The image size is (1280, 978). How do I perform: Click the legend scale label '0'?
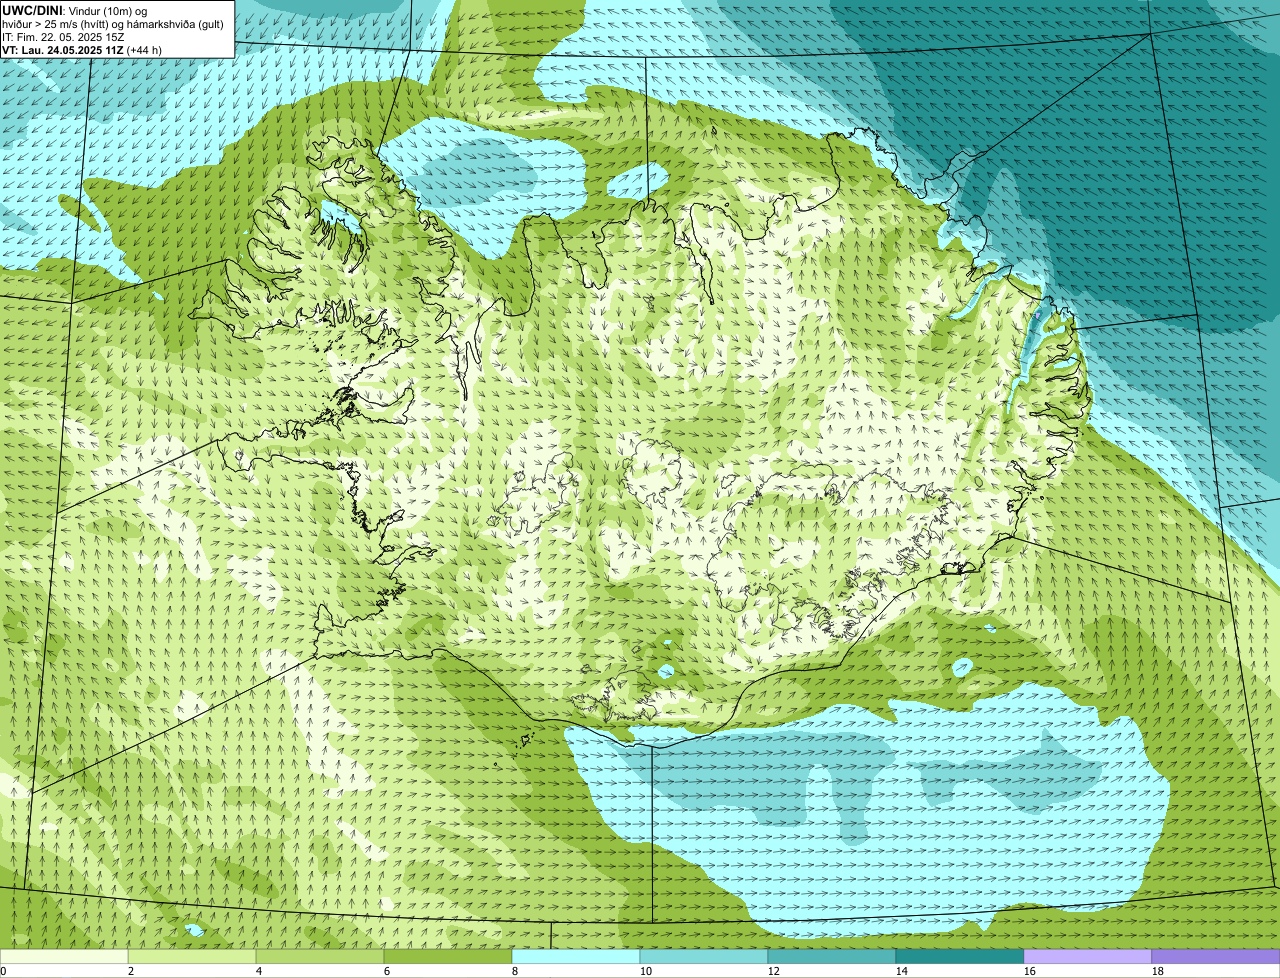coord(3,971)
